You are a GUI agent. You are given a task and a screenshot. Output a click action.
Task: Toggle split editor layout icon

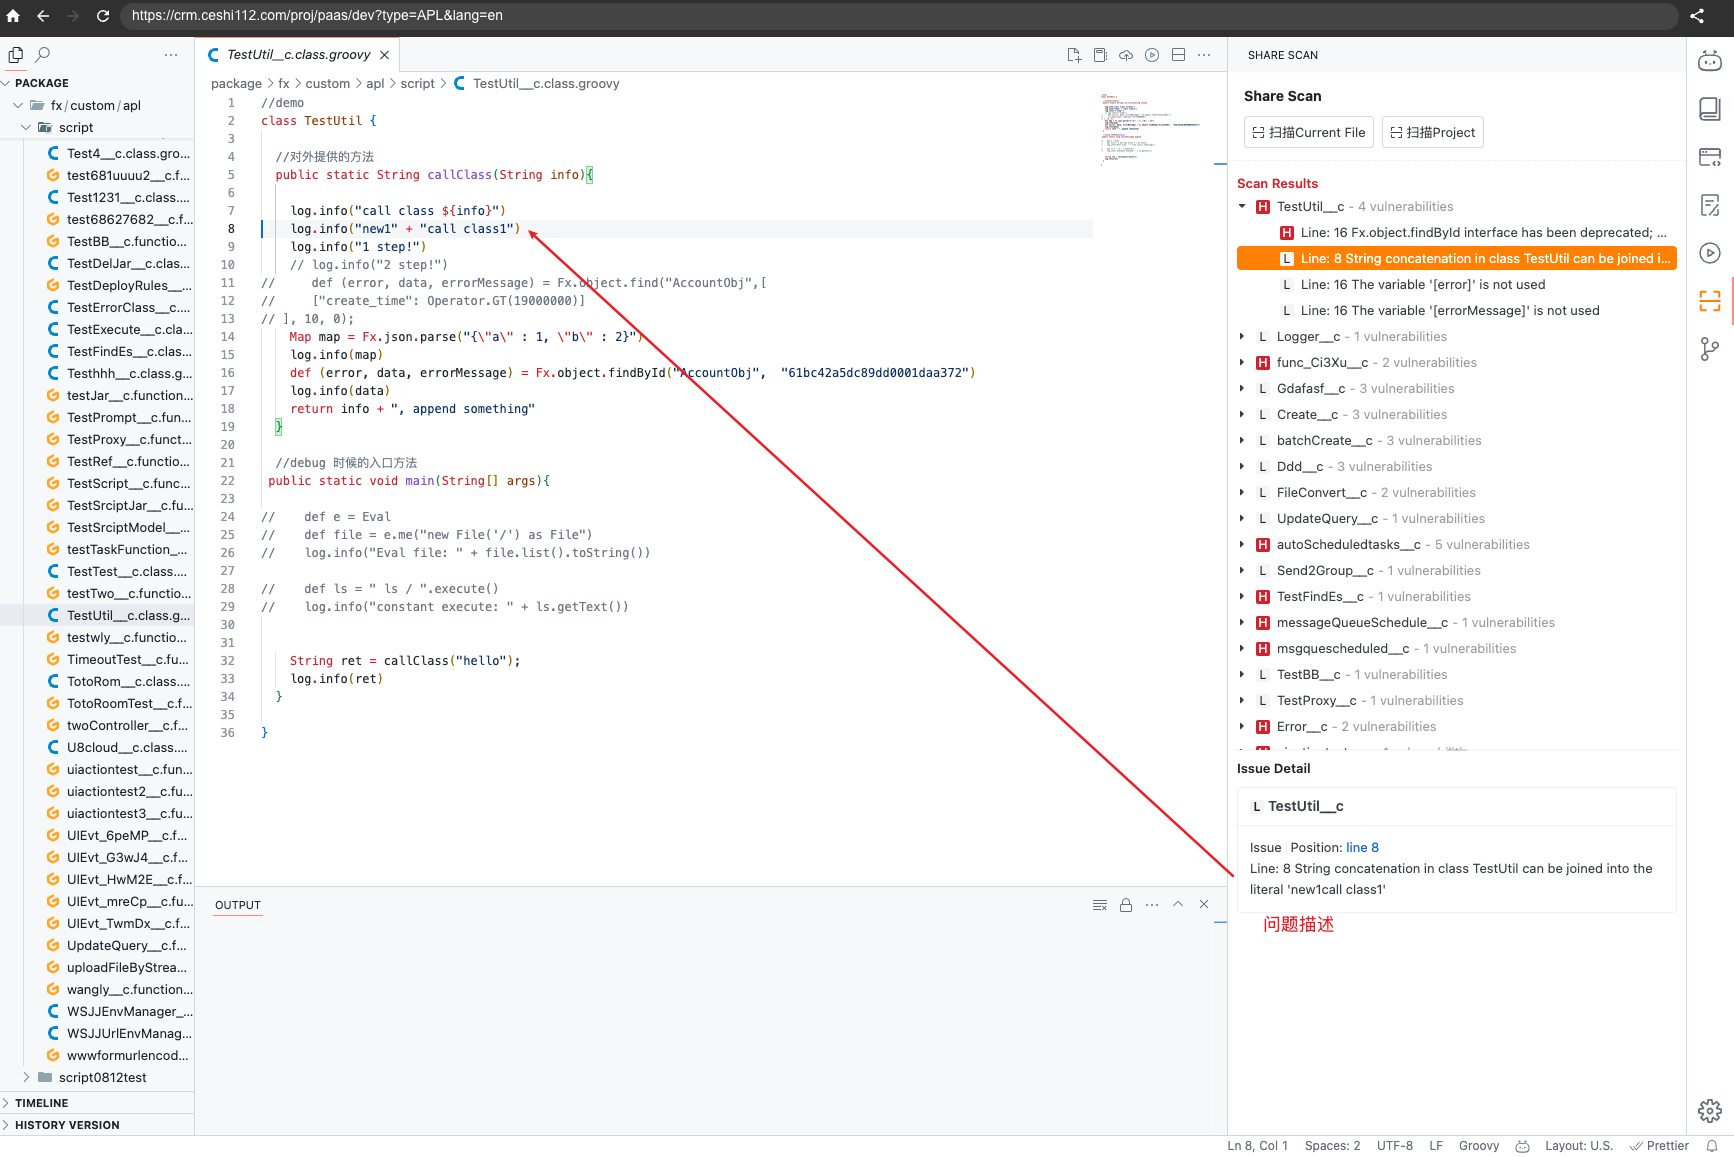(1178, 55)
